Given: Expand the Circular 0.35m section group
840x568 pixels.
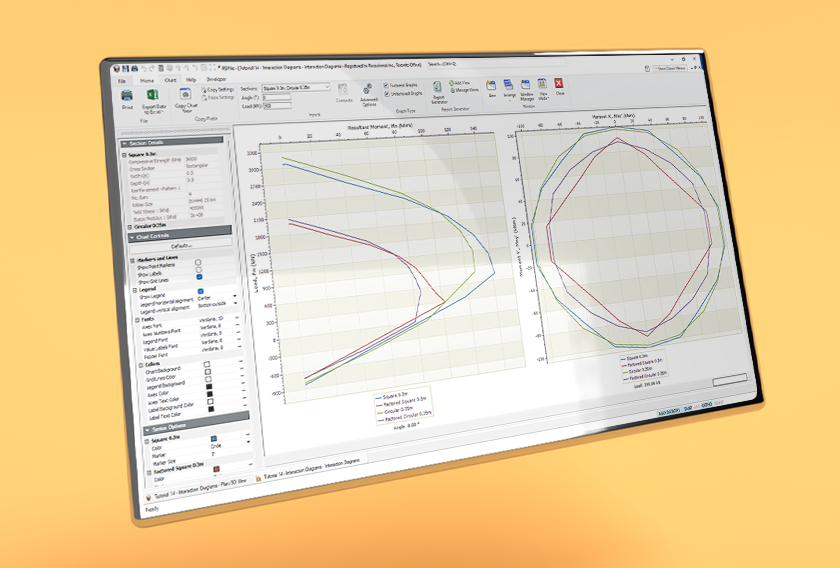Looking at the screenshot, I should click(130, 227).
